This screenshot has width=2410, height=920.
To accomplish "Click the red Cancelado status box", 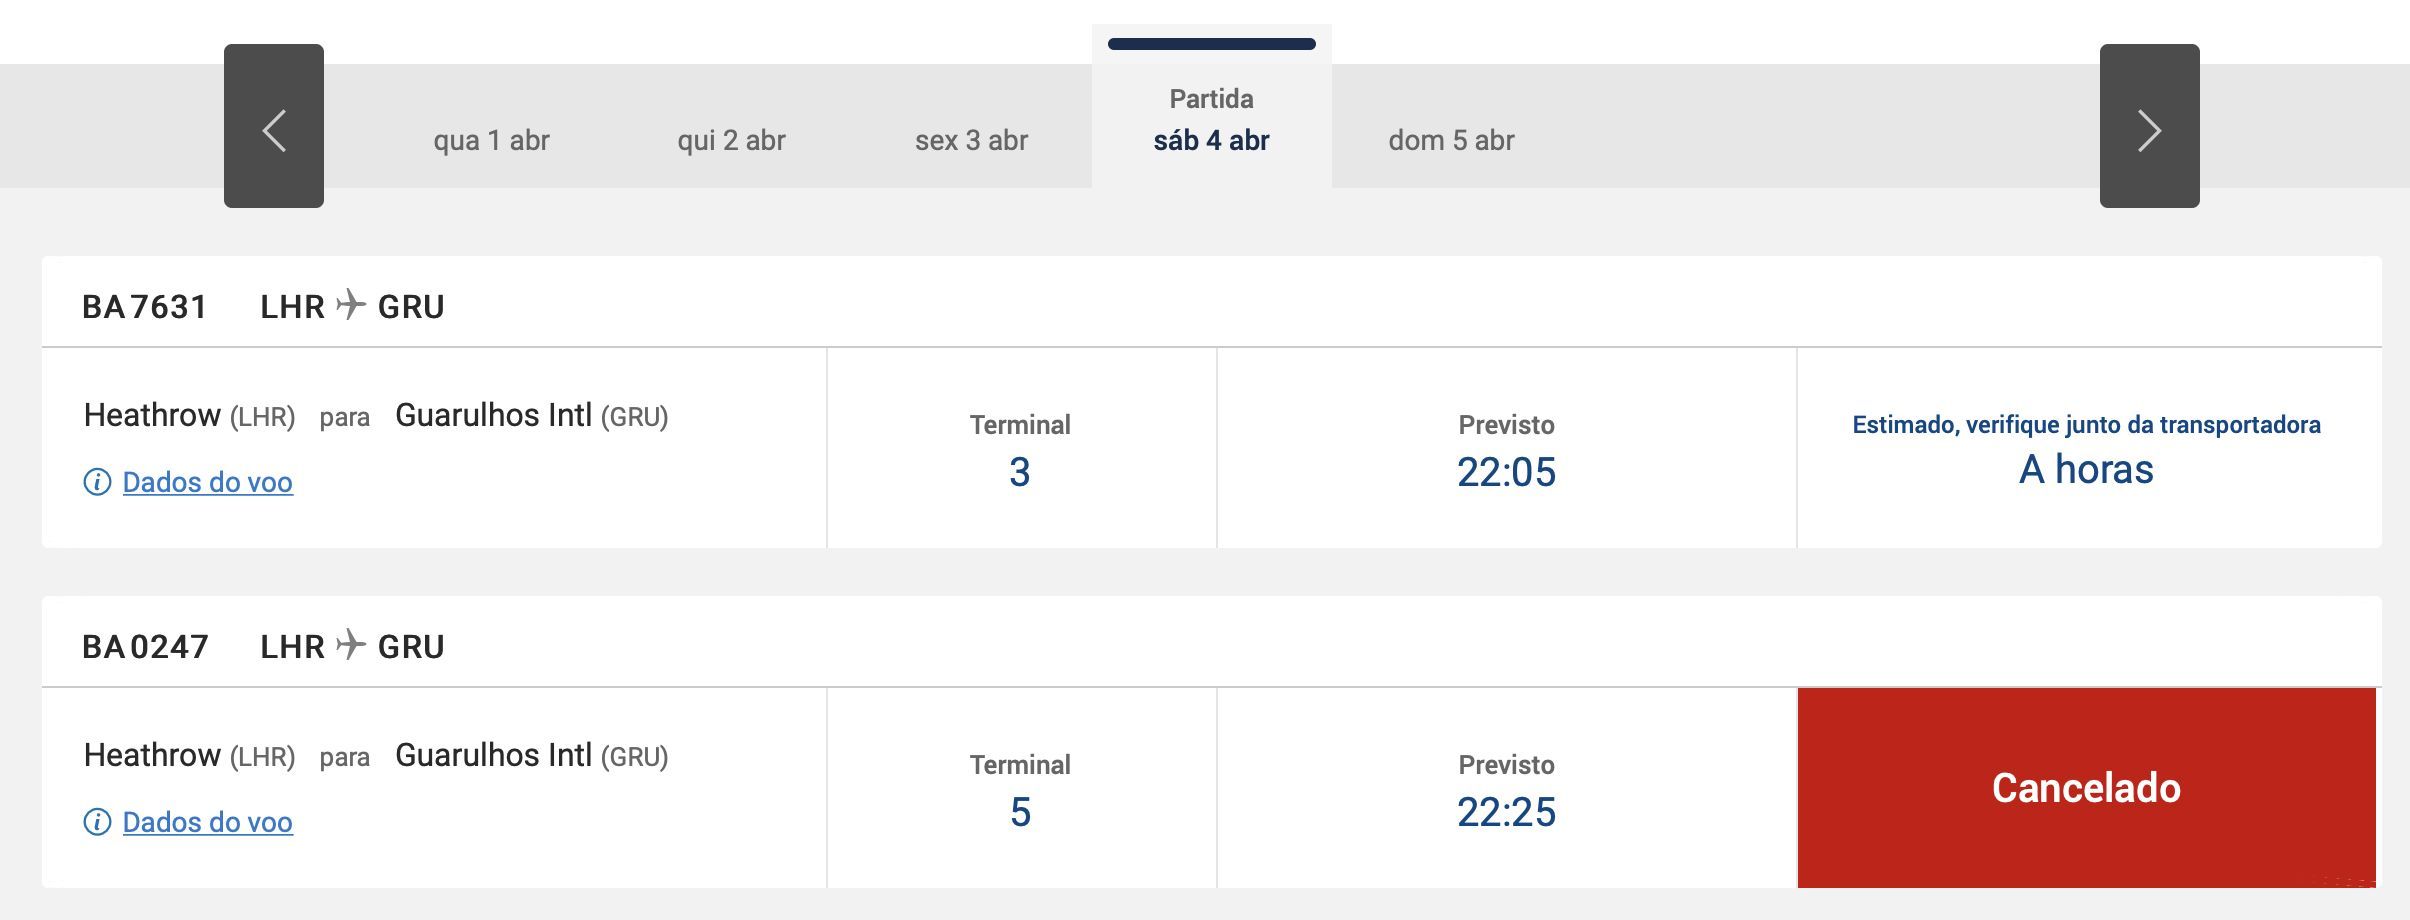I will click(2086, 788).
